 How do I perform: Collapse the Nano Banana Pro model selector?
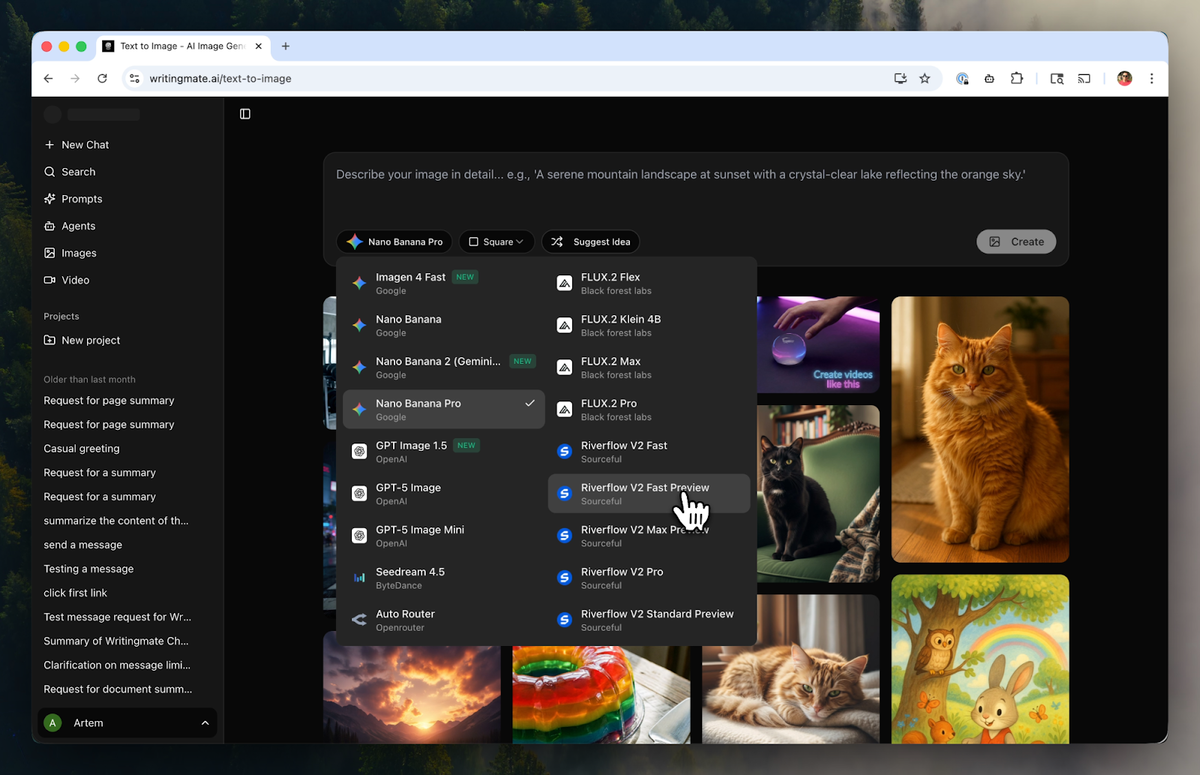pyautogui.click(x=395, y=242)
